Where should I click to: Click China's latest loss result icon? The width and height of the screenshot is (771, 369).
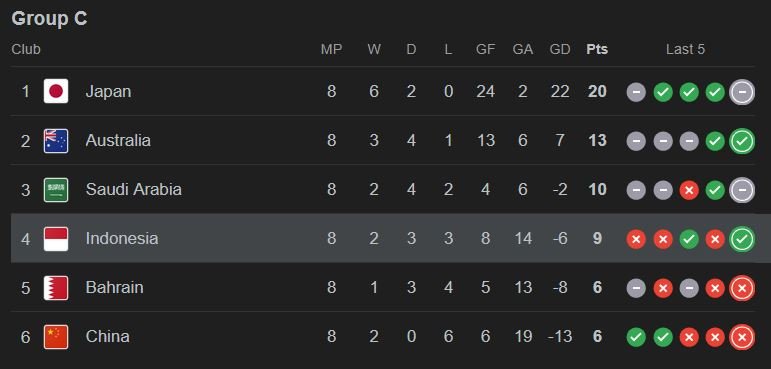(742, 338)
